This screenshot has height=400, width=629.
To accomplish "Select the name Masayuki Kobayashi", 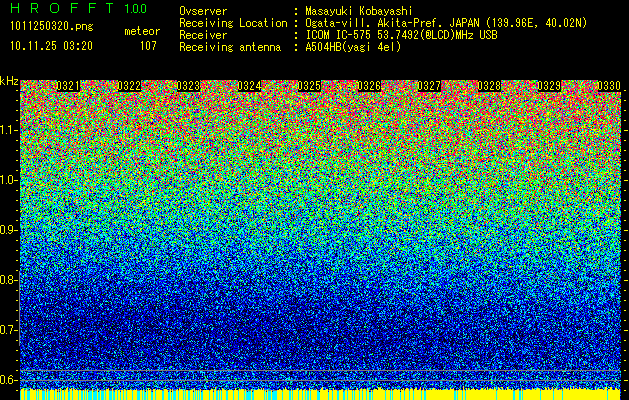I will pos(359,11).
